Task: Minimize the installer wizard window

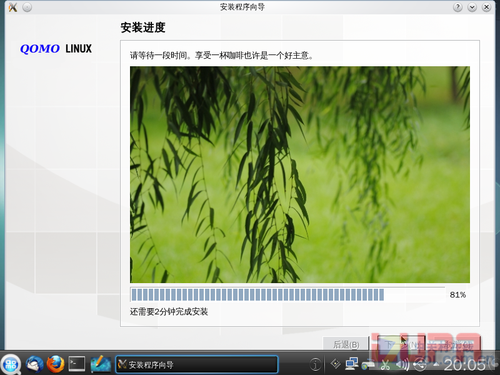Action: click(x=472, y=7)
